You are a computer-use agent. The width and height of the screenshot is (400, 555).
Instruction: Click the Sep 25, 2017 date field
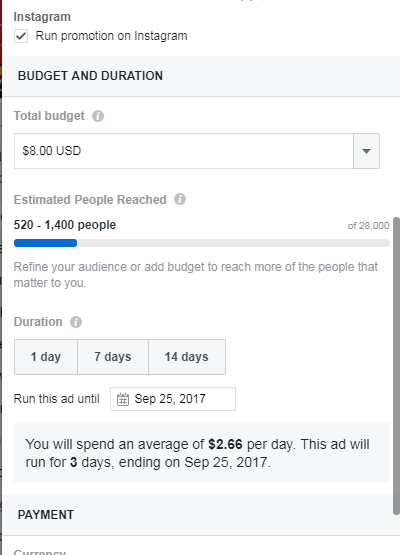click(x=173, y=399)
